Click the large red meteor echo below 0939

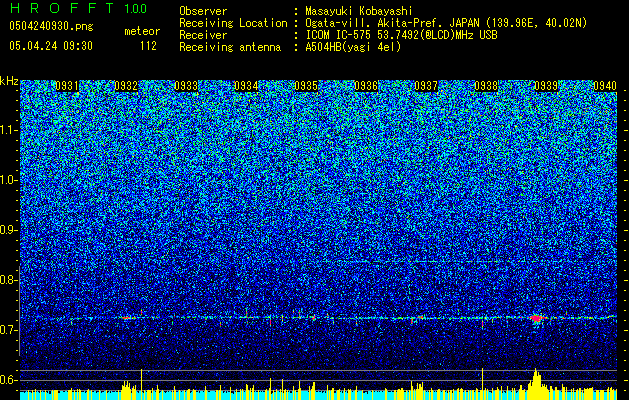coord(536,318)
